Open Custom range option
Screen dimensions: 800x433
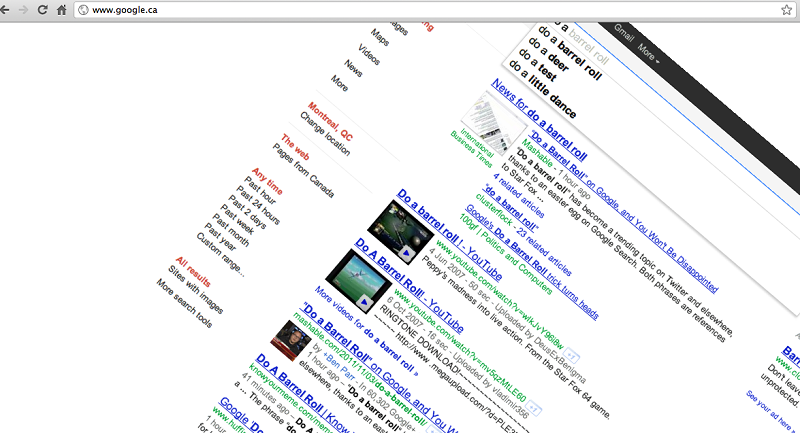[x=220, y=255]
